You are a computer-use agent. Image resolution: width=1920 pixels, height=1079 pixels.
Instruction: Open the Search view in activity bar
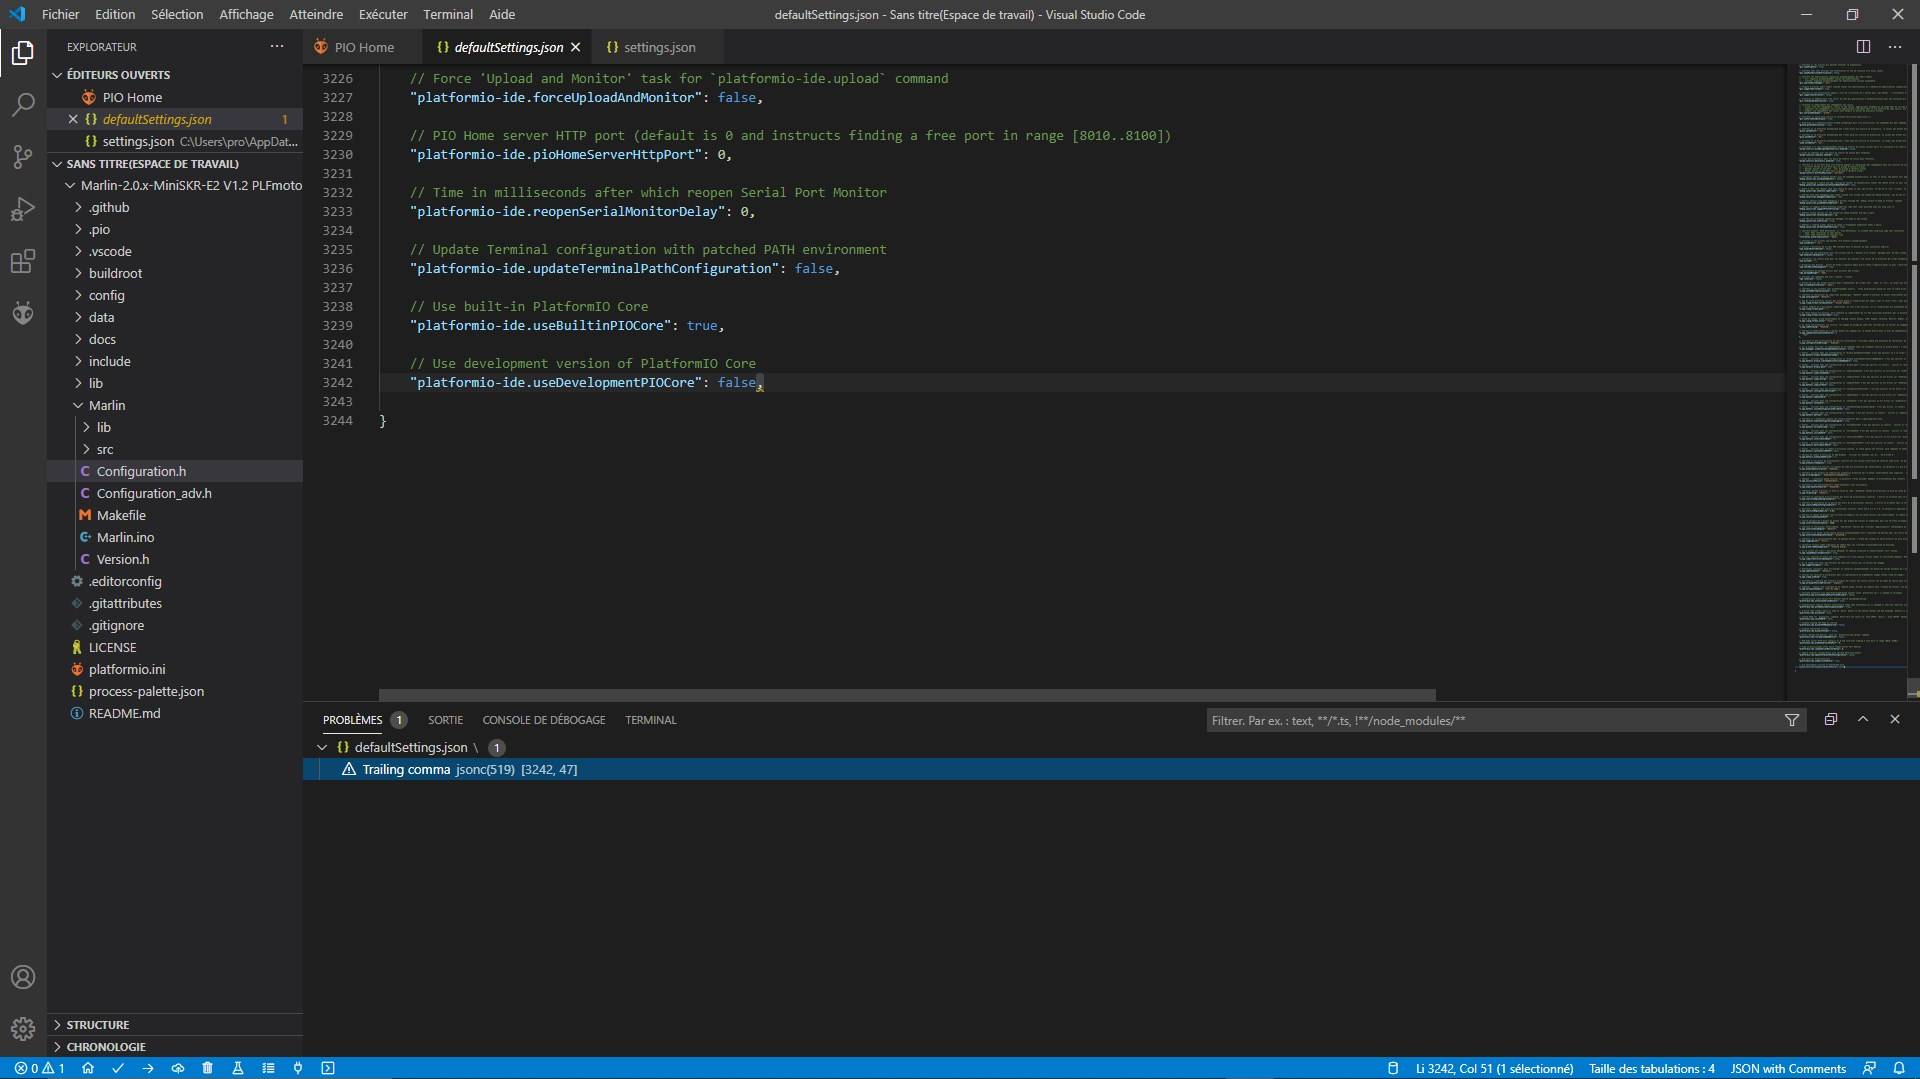click(x=23, y=105)
